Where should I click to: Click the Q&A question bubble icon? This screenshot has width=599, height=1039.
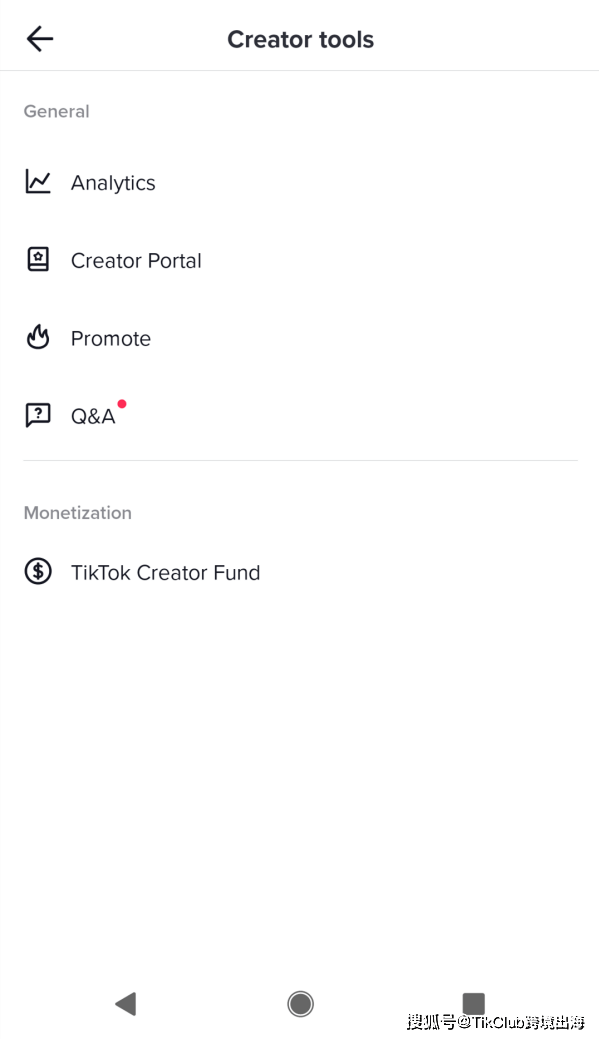(x=38, y=415)
